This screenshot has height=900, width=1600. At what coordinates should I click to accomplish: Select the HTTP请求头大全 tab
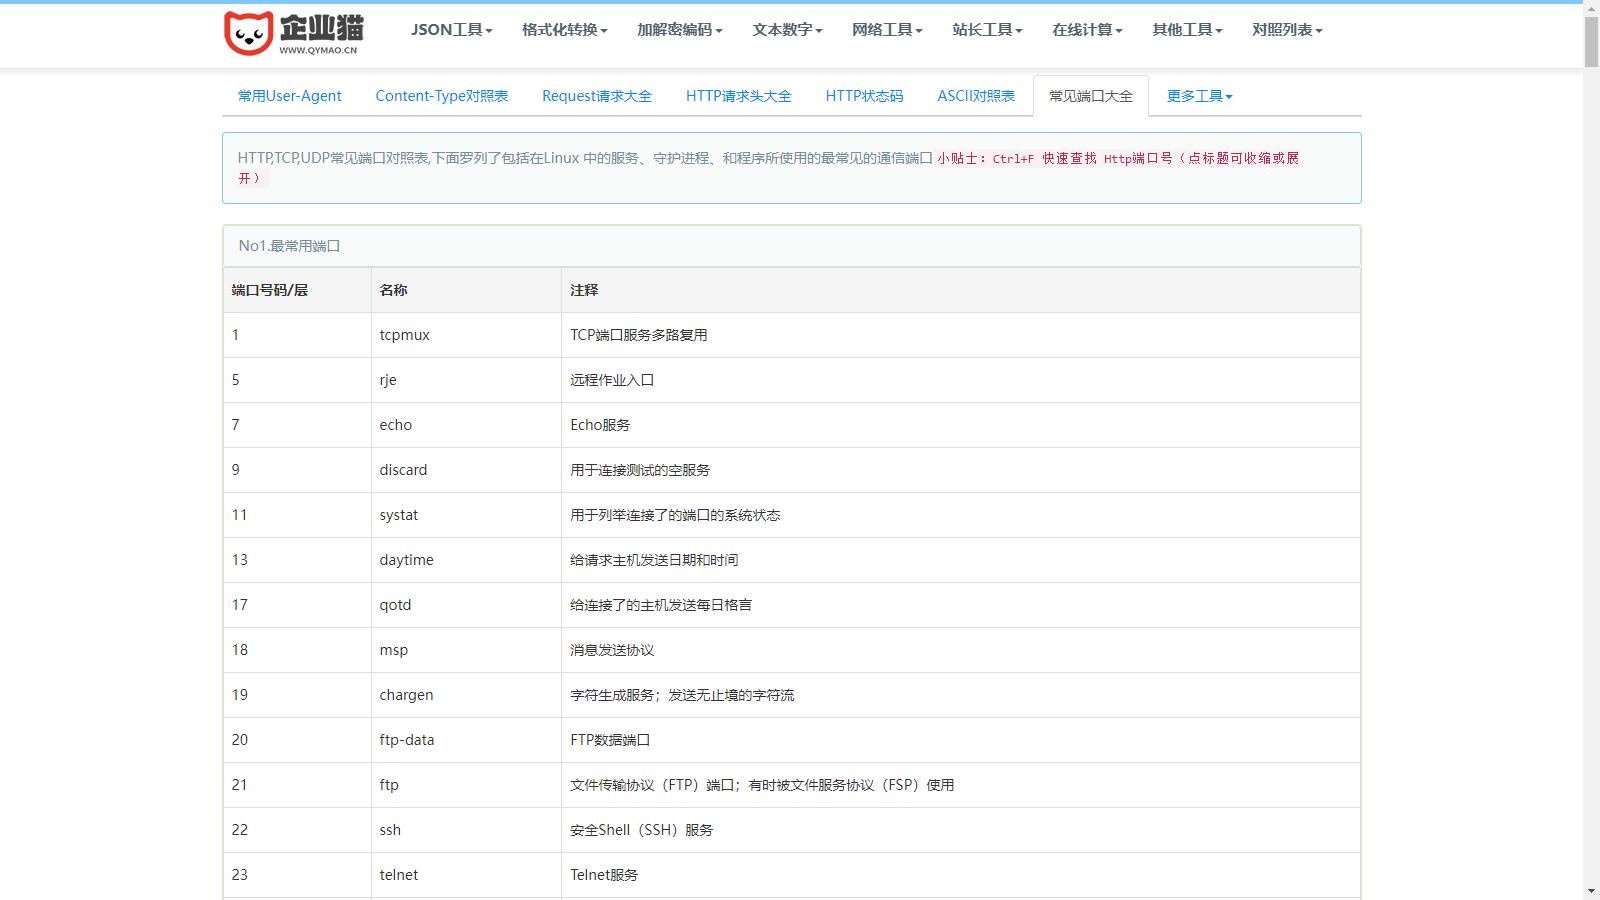[738, 96]
